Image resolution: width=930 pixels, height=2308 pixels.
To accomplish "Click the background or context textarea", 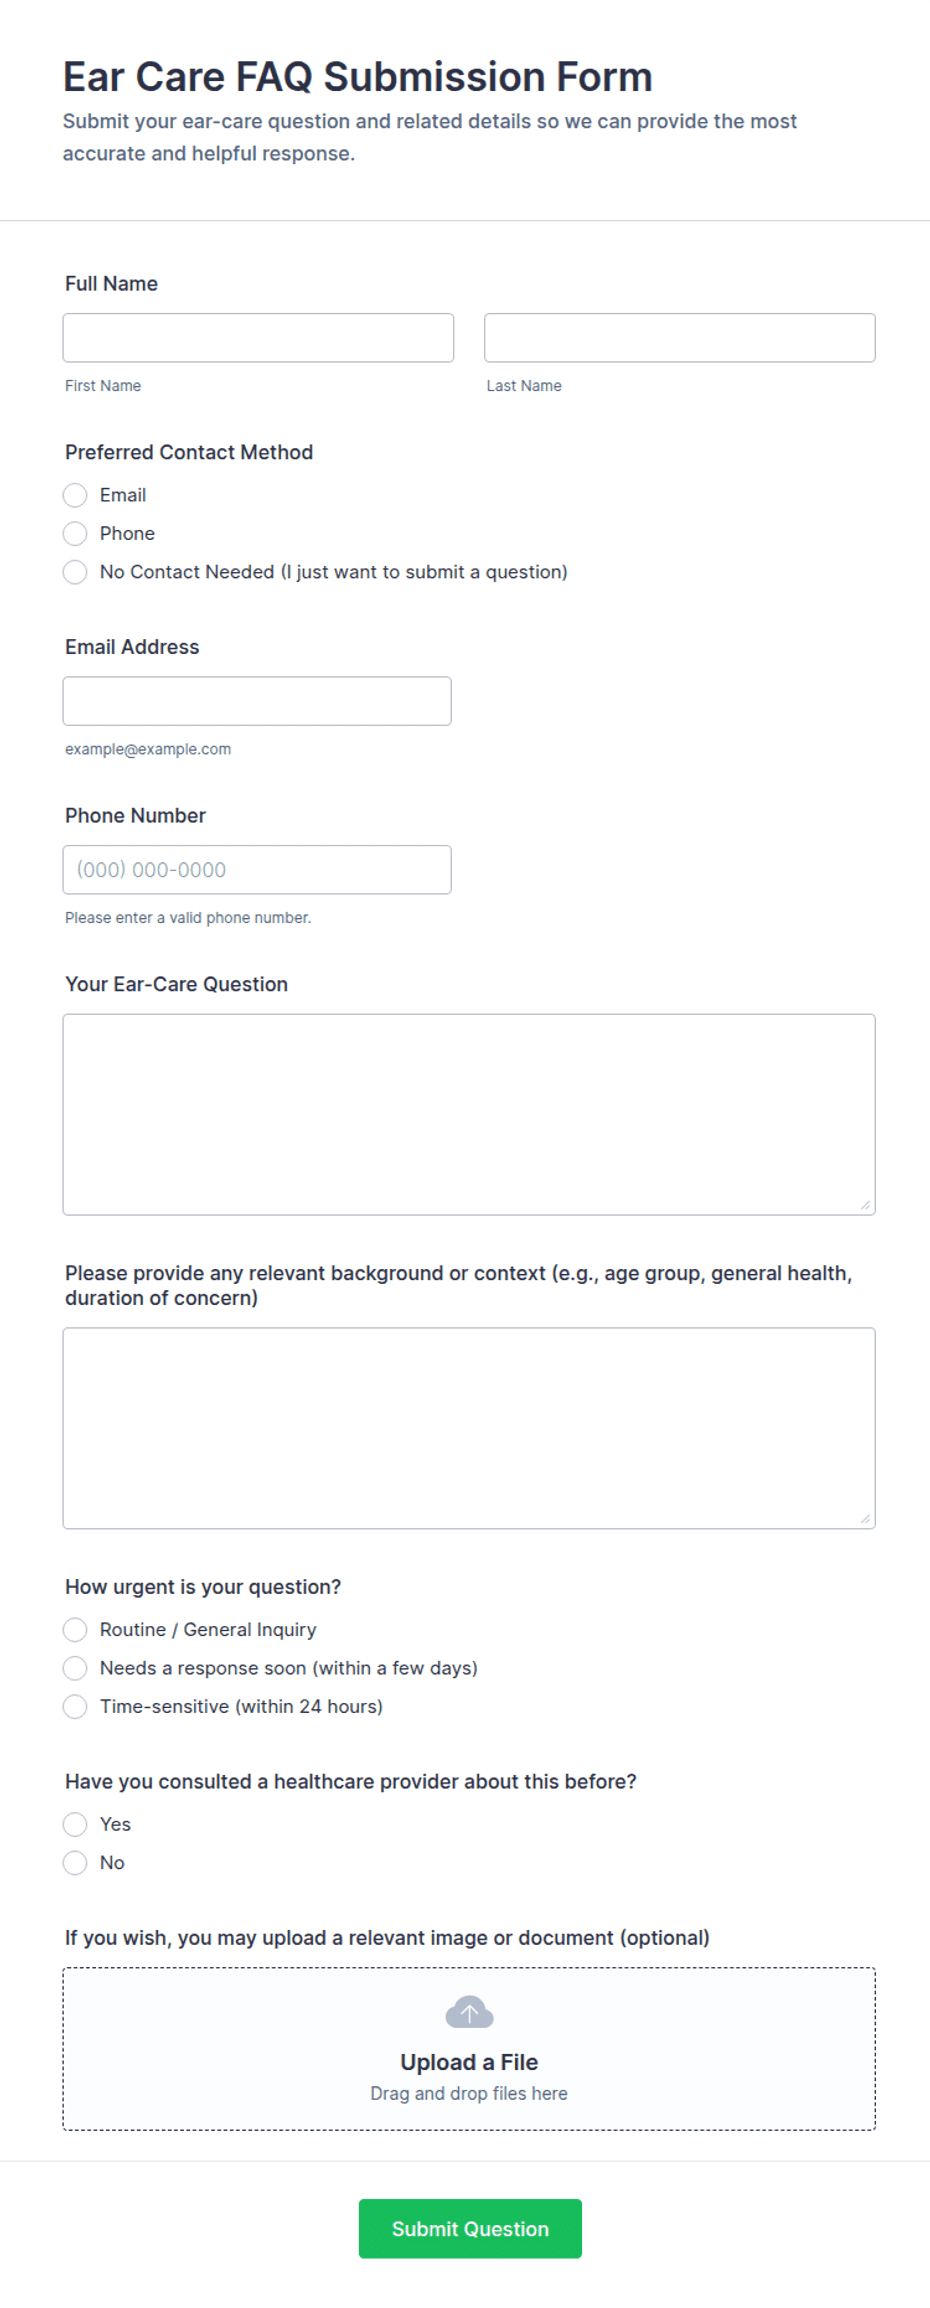I will [x=469, y=1428].
